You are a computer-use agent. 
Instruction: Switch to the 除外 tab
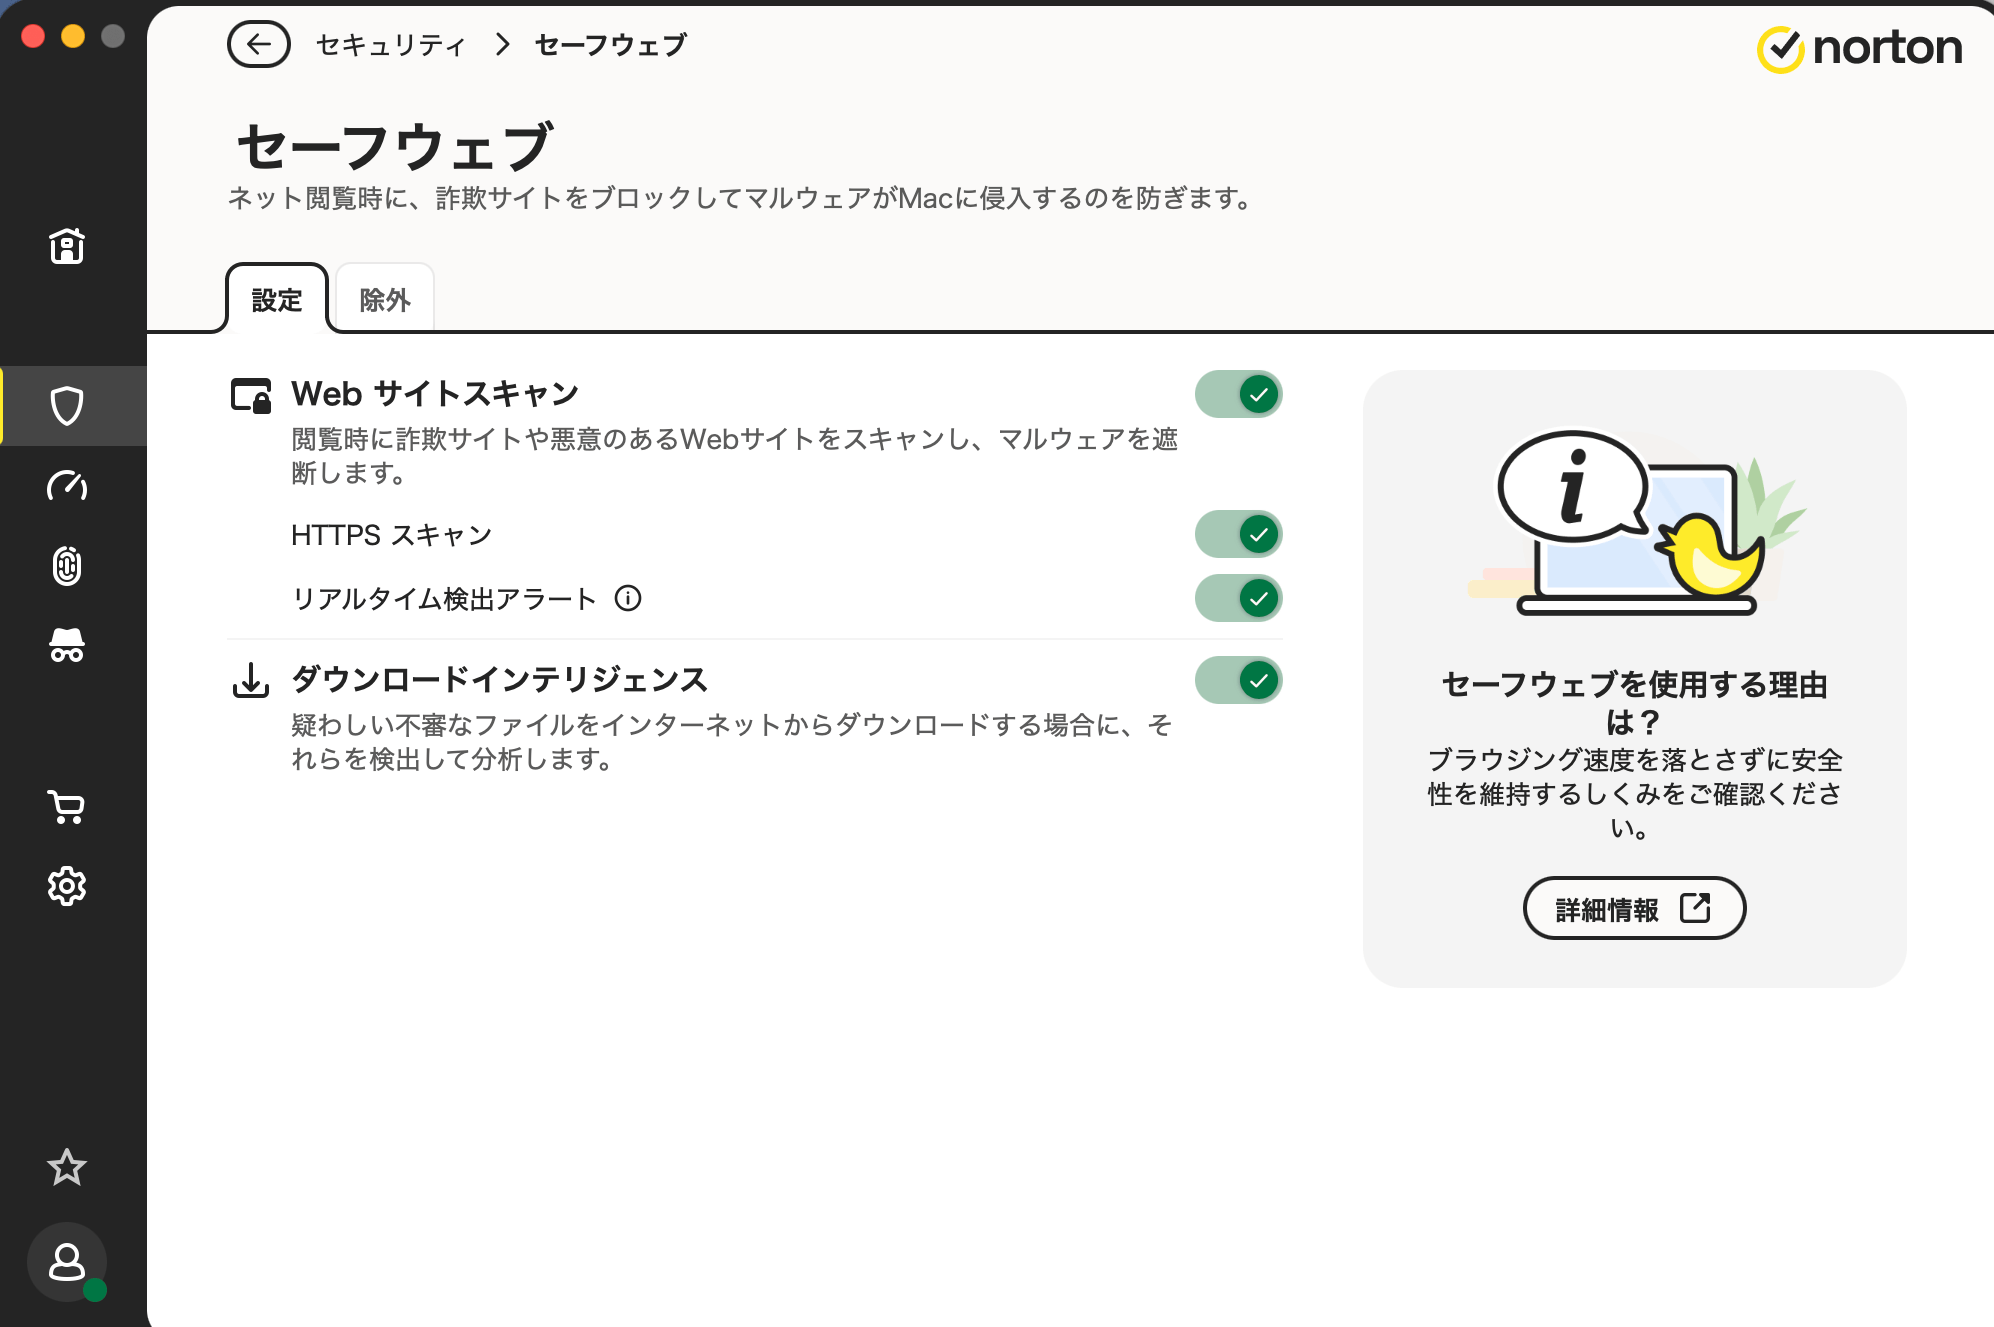[385, 299]
